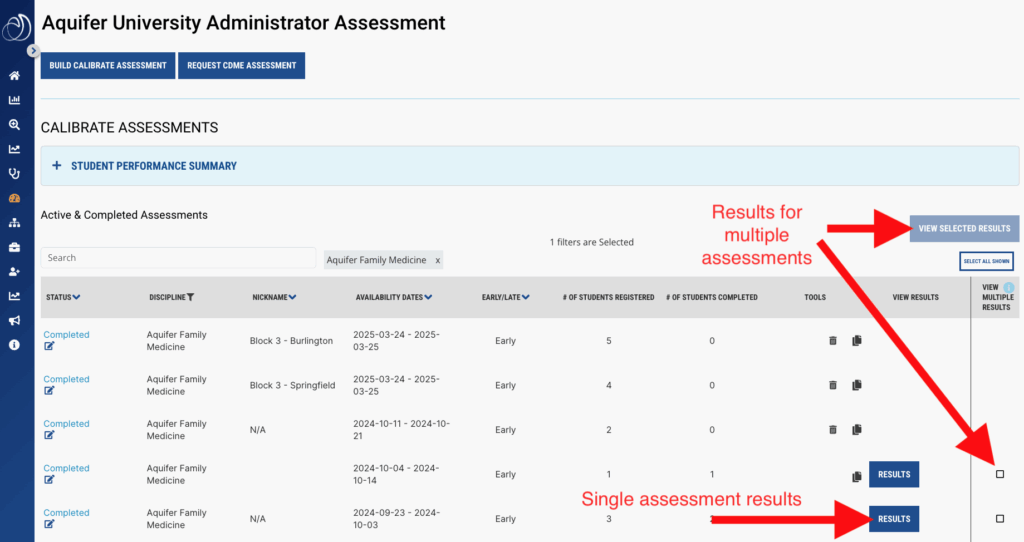Open the bar chart icon in sidebar

pos(14,100)
